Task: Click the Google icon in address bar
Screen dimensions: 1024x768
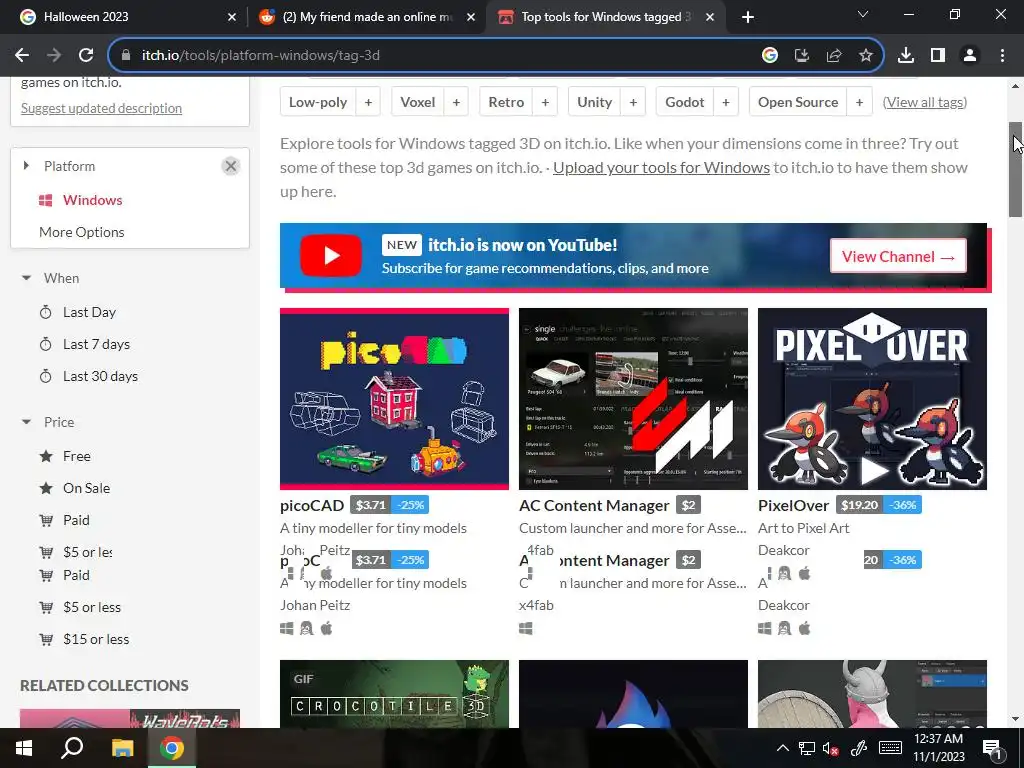Action: click(x=769, y=56)
